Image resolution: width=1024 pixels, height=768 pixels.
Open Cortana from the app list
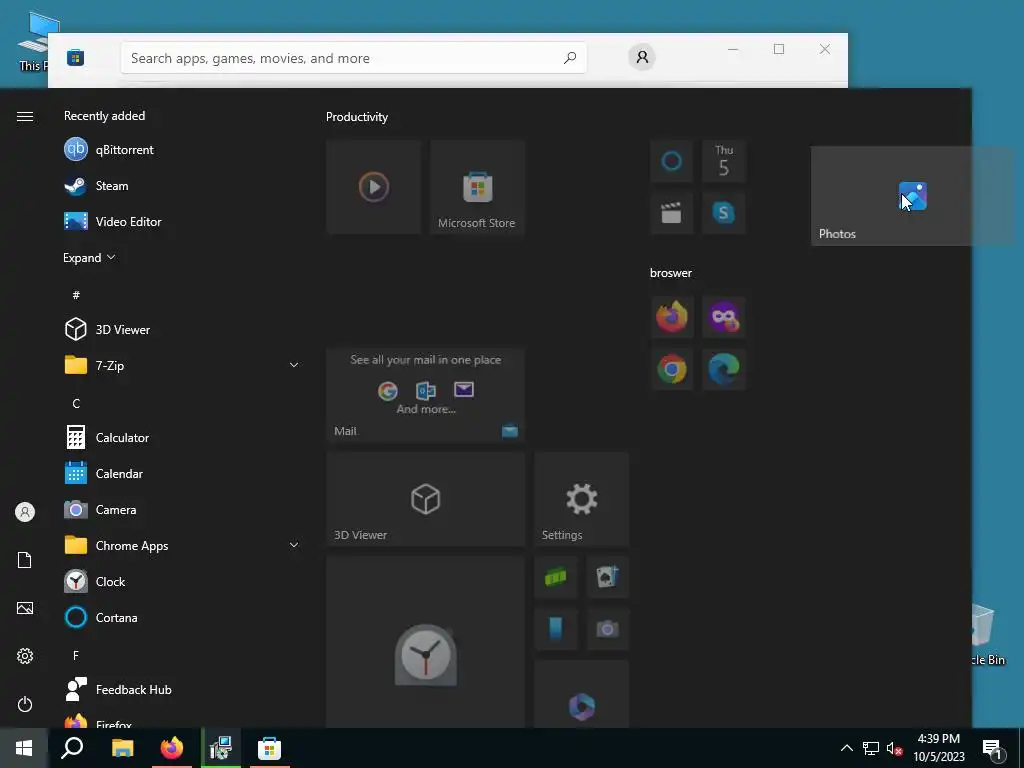(x=182, y=617)
